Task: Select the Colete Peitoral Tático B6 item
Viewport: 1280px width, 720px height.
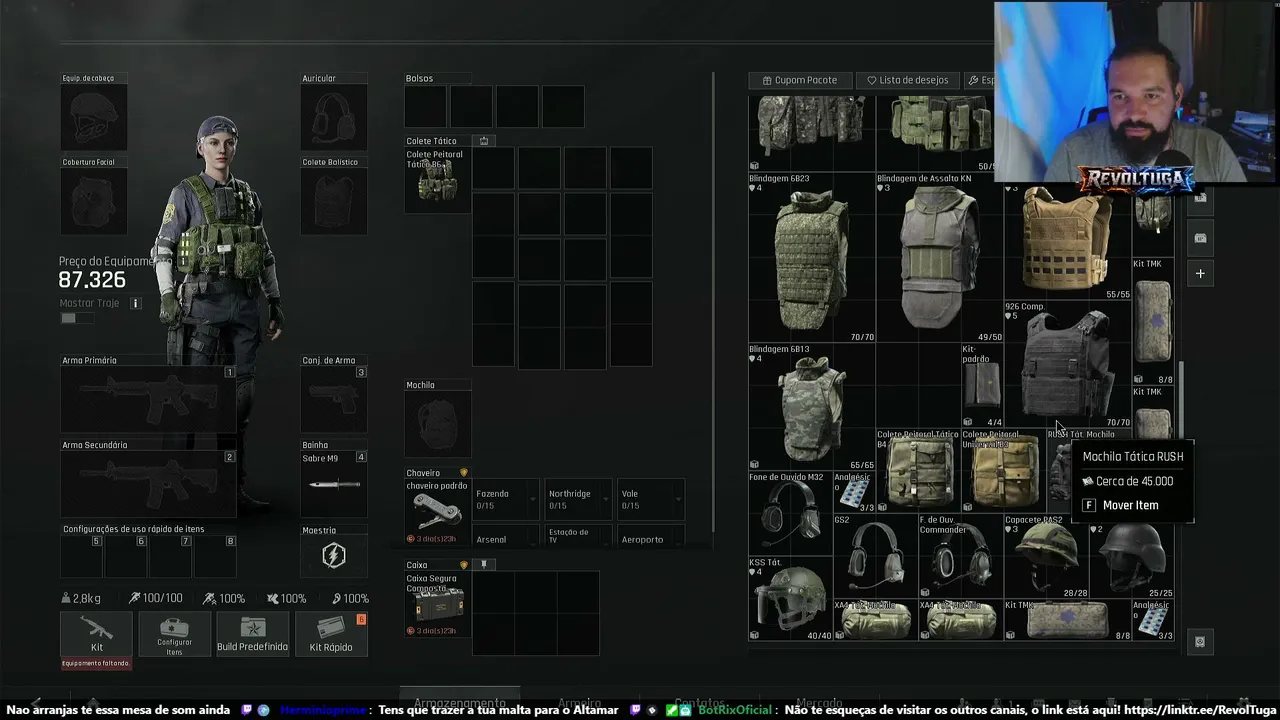Action: (x=438, y=181)
